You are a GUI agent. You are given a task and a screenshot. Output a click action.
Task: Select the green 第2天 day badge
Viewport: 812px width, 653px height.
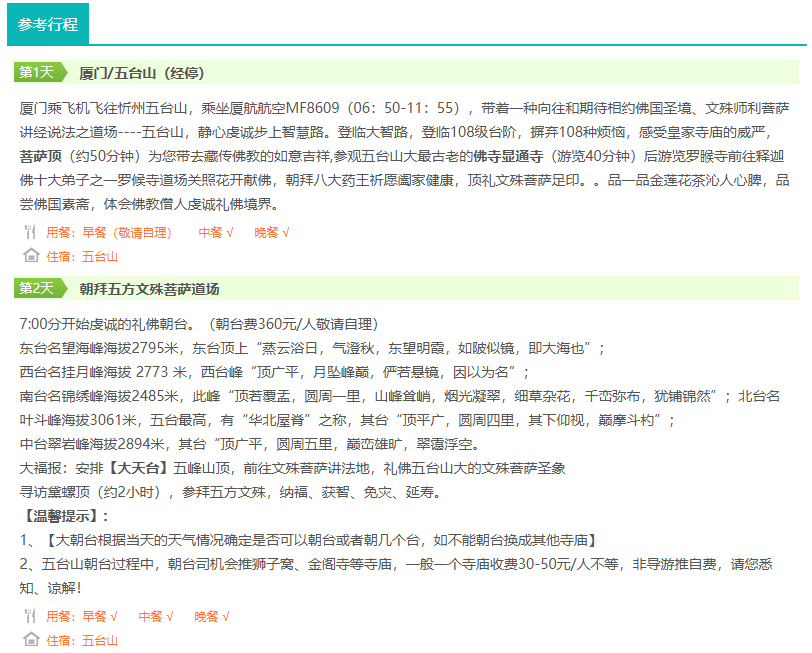(x=41, y=288)
